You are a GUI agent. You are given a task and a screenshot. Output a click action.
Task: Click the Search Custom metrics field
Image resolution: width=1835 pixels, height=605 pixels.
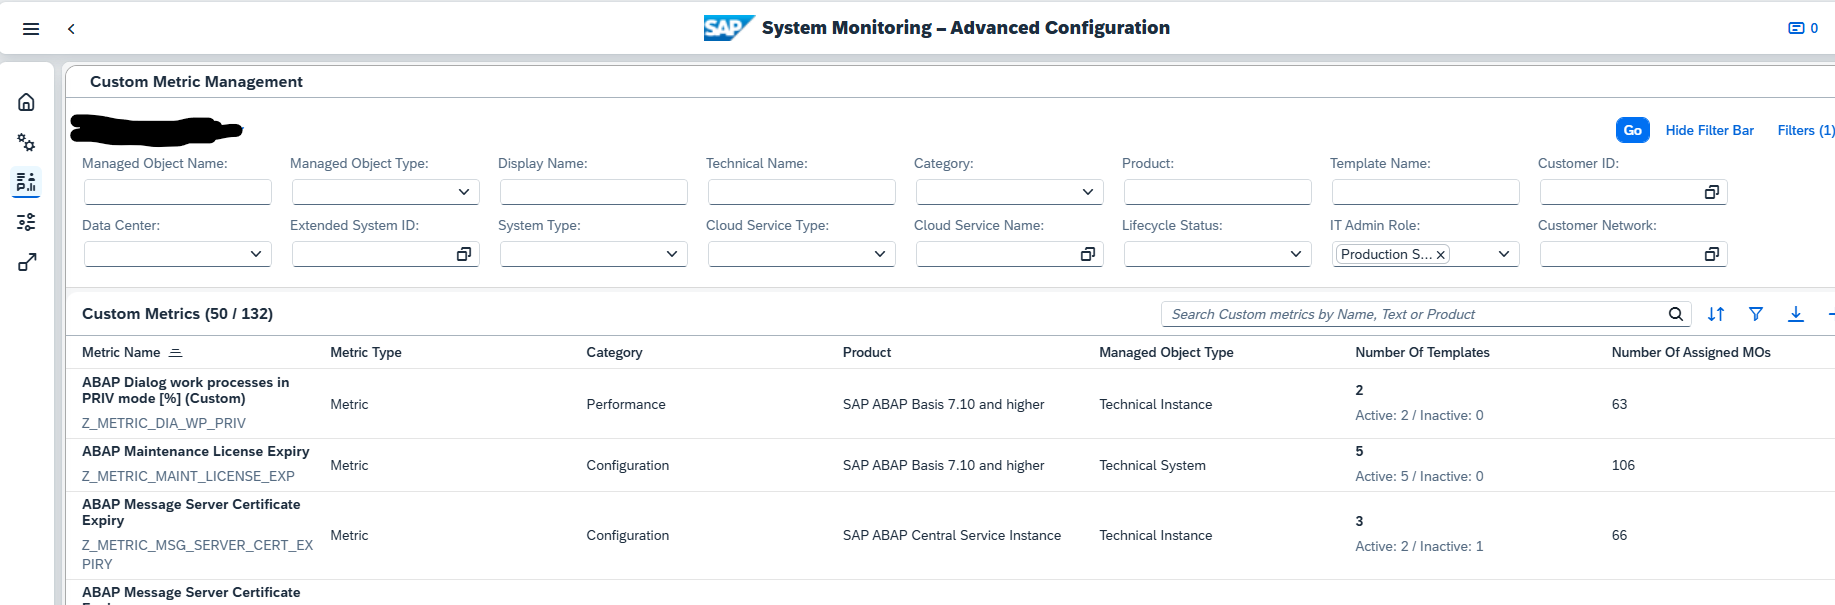1410,314
